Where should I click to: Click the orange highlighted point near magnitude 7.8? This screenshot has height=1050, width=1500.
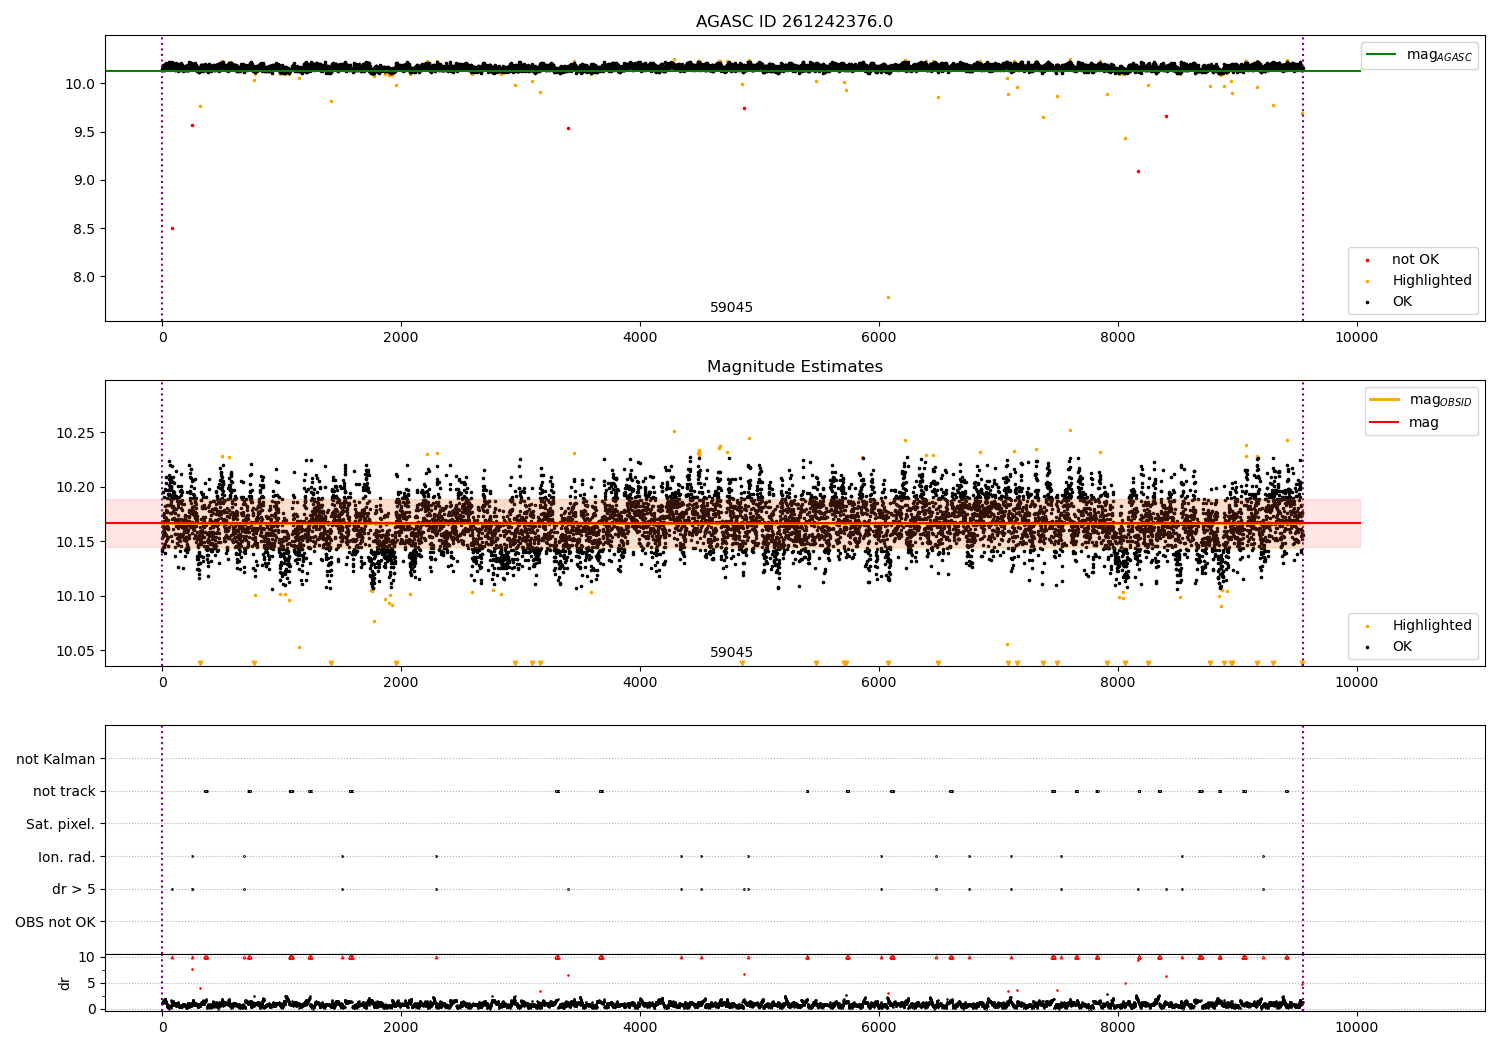pos(888,297)
